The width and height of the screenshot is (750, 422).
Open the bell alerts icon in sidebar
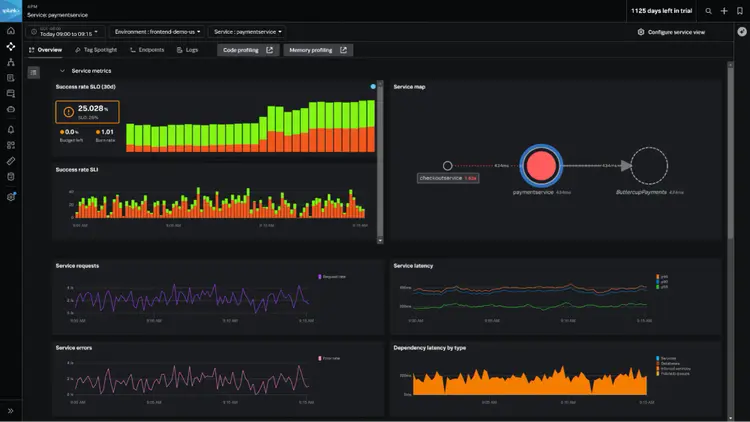point(11,130)
